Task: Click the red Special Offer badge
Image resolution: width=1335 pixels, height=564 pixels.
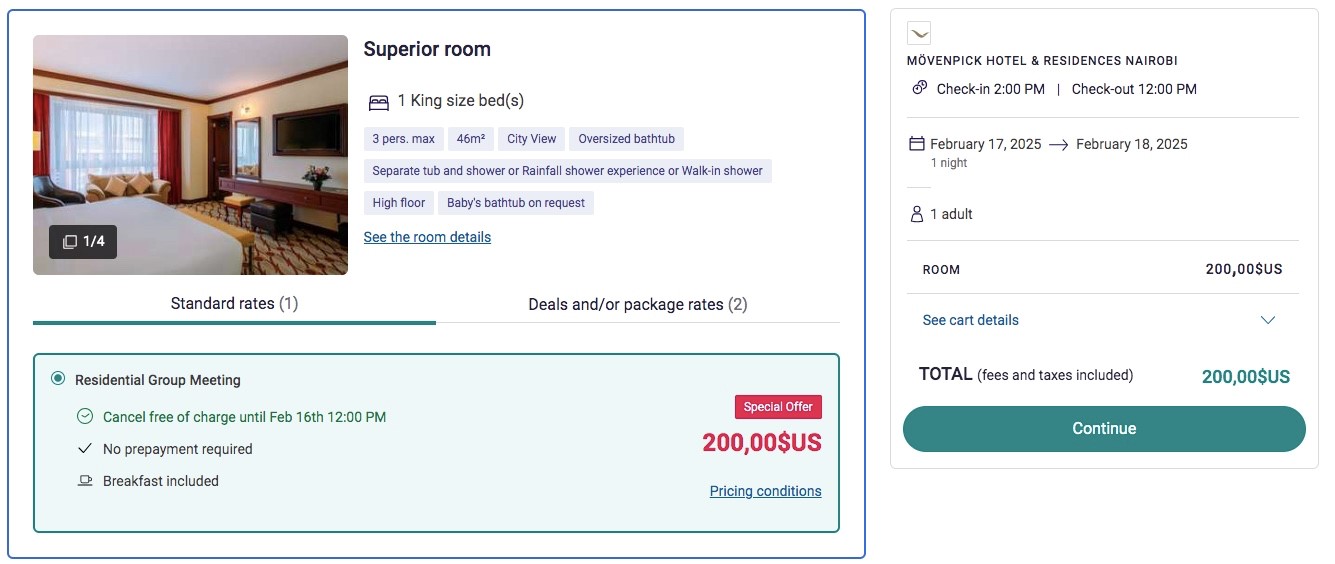Action: pos(778,407)
